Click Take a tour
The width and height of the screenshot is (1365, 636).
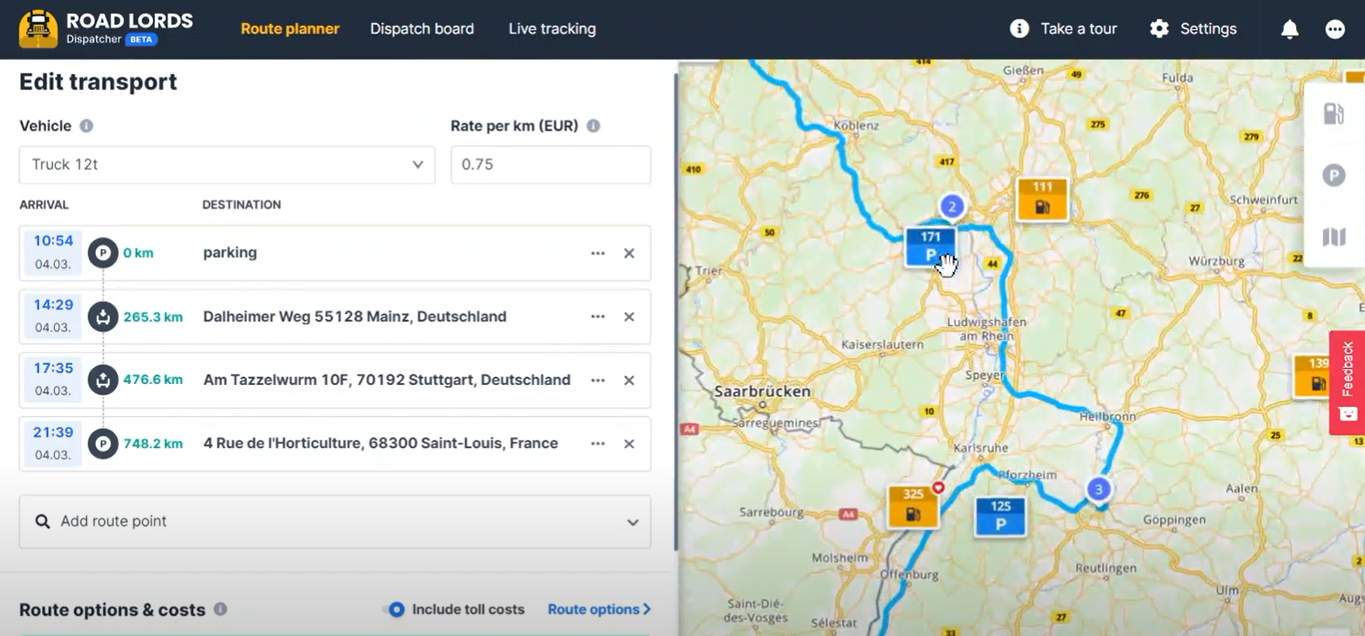[x=1063, y=29]
